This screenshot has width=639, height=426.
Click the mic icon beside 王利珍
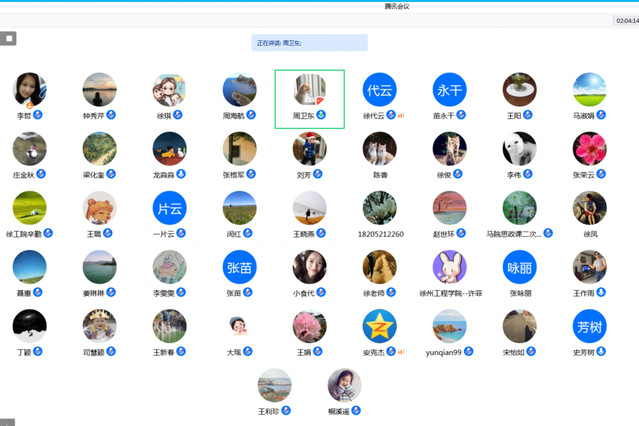[286, 410]
